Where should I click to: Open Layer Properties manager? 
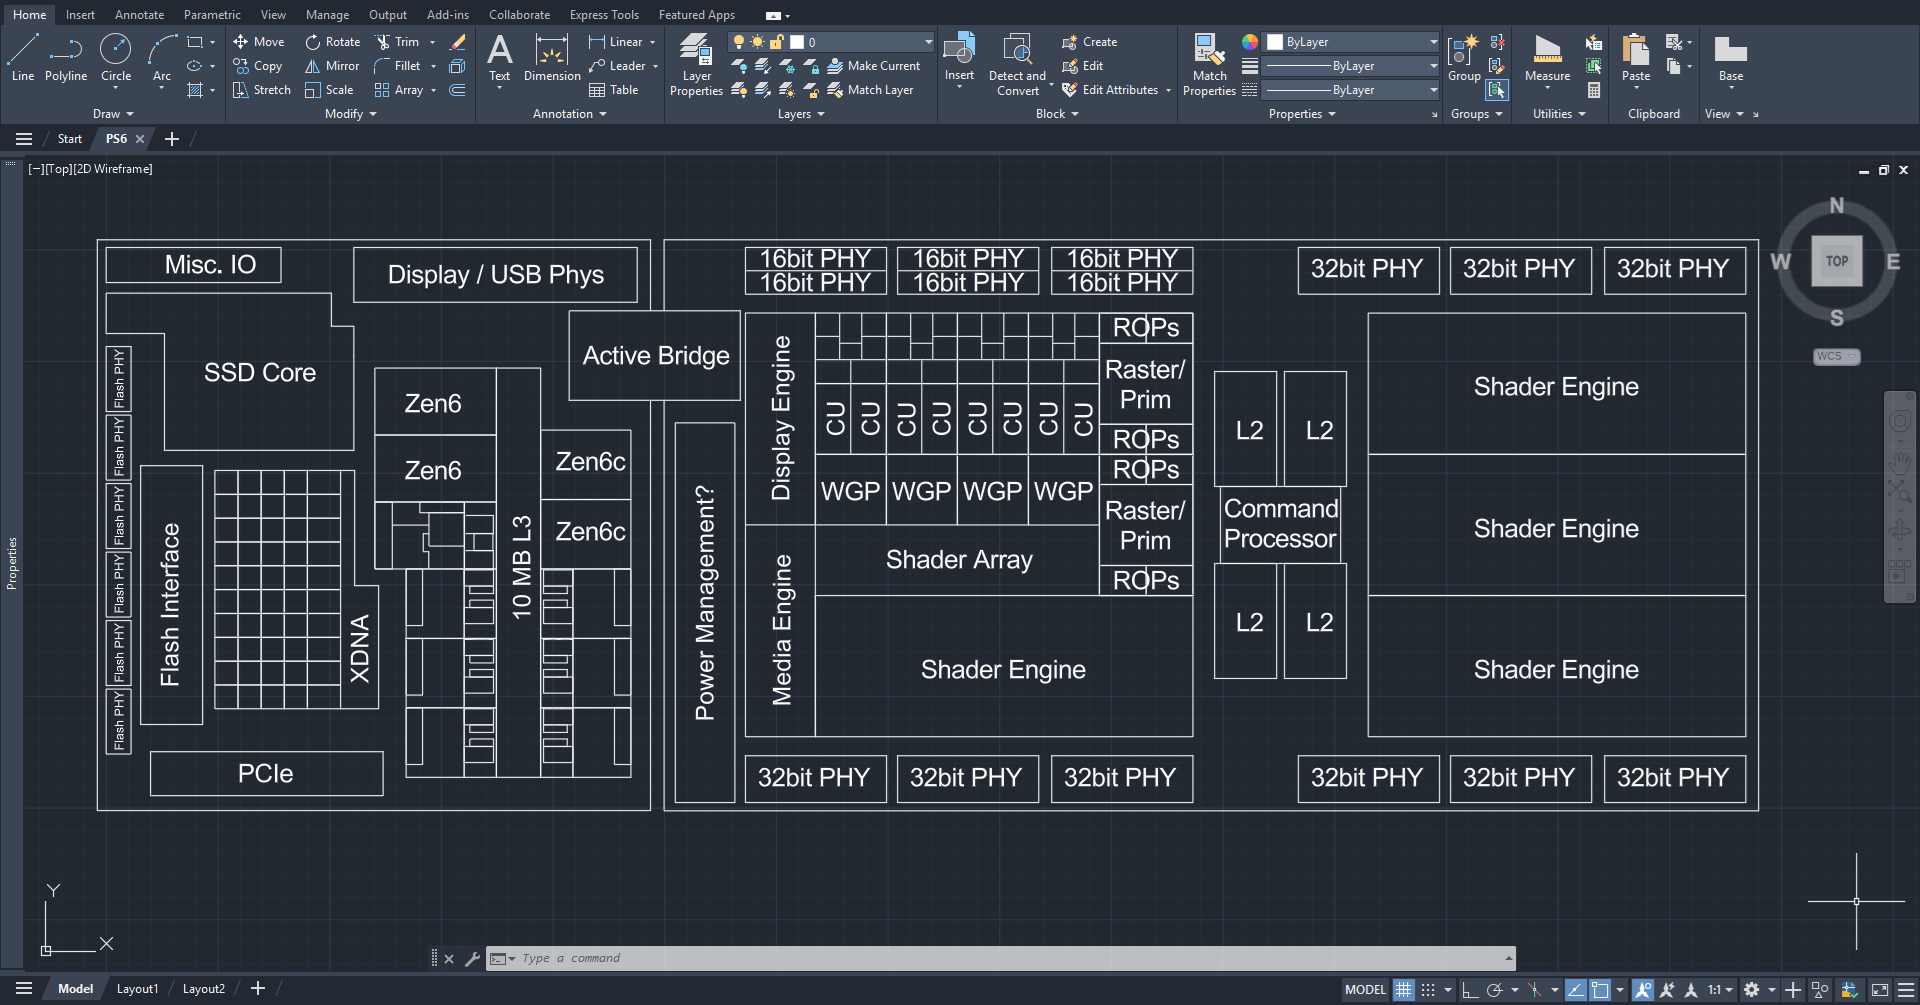(x=696, y=64)
